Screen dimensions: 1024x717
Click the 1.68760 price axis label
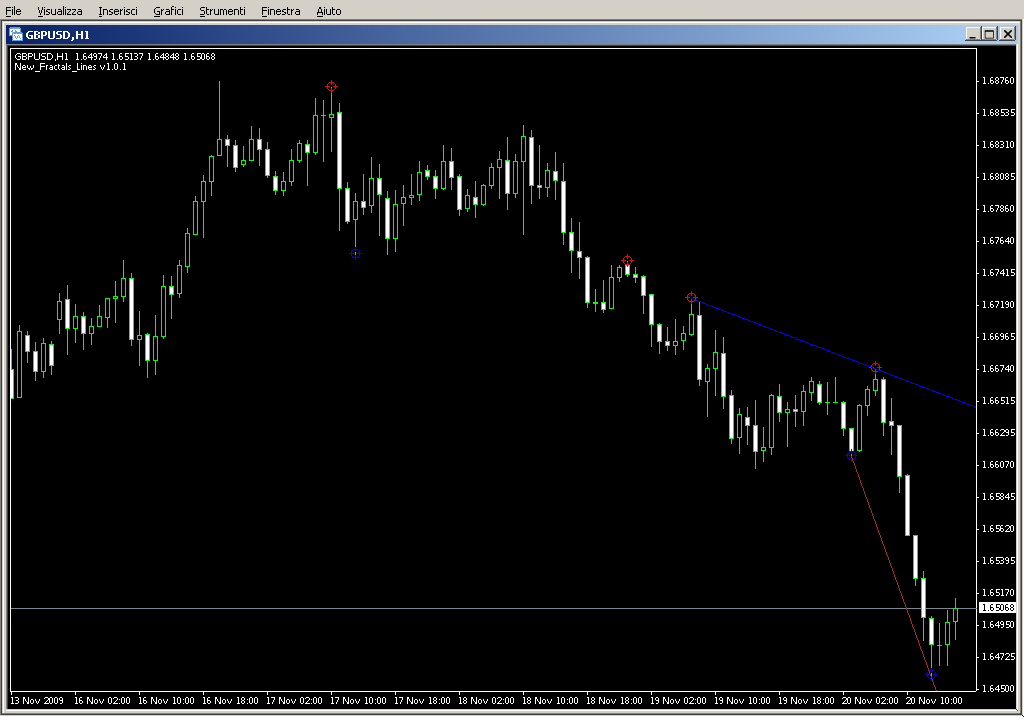[999, 81]
